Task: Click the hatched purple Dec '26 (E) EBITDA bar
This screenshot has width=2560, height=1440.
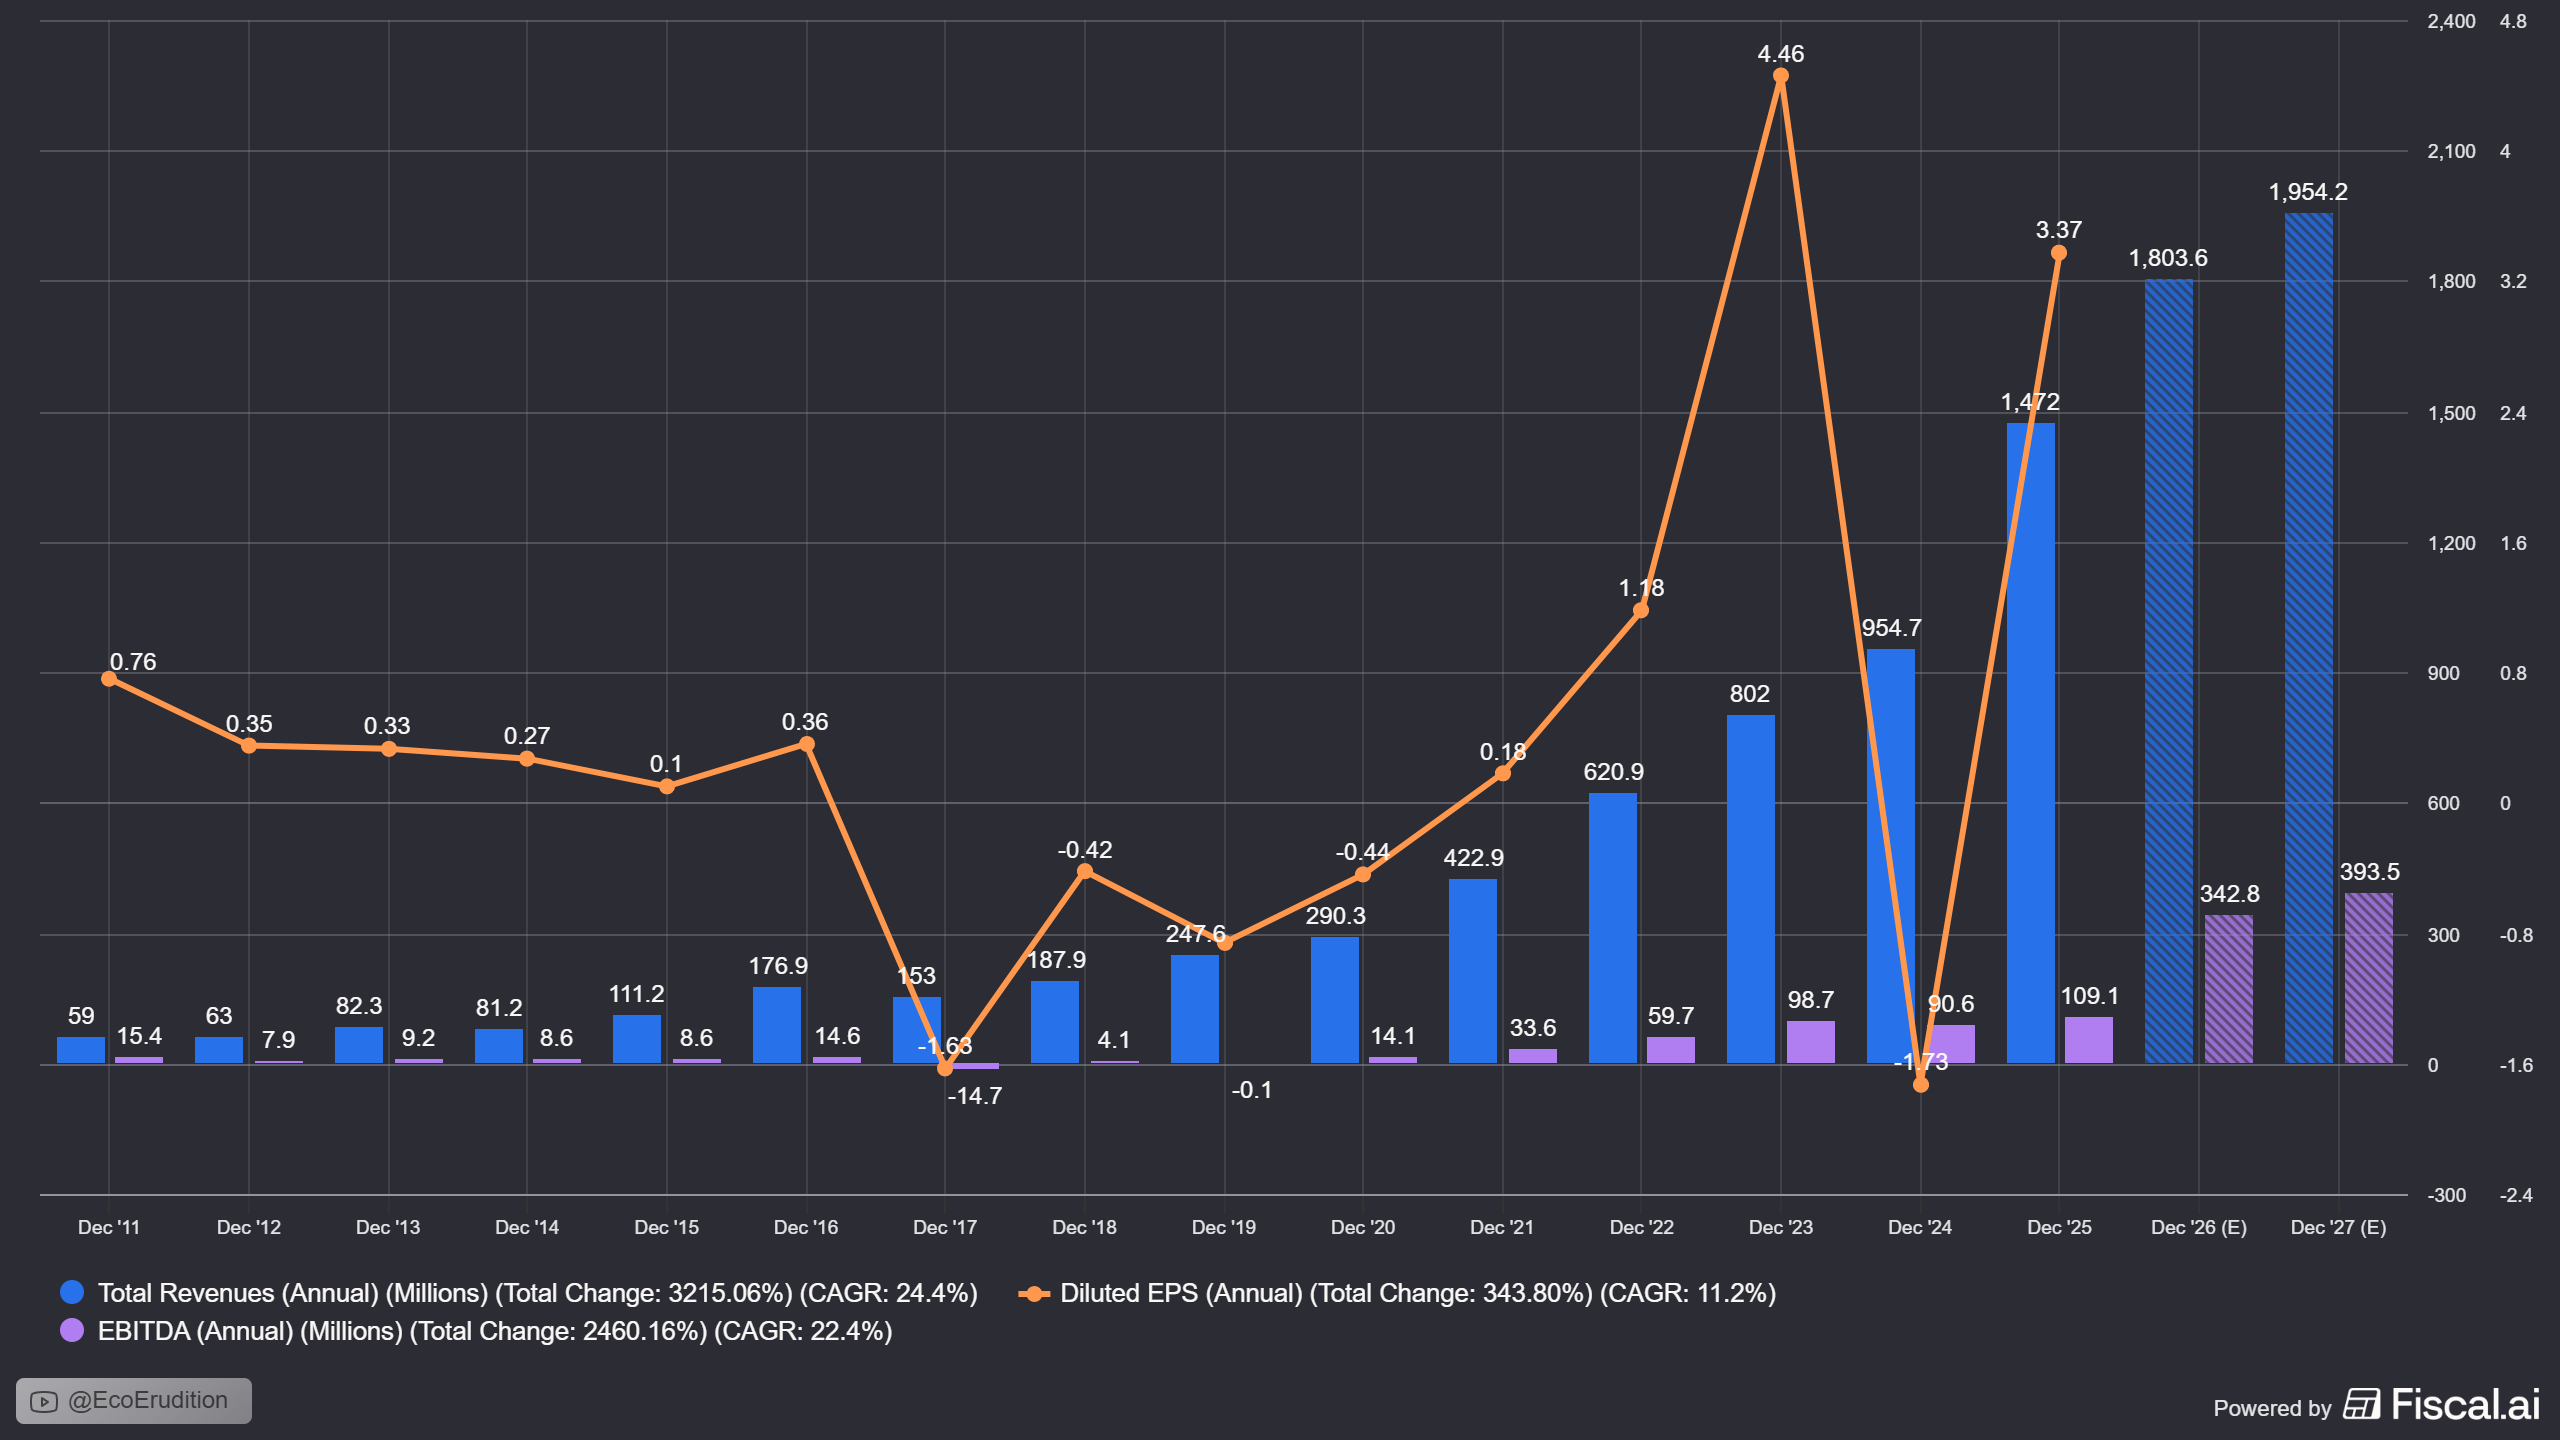Action: (x=2229, y=989)
